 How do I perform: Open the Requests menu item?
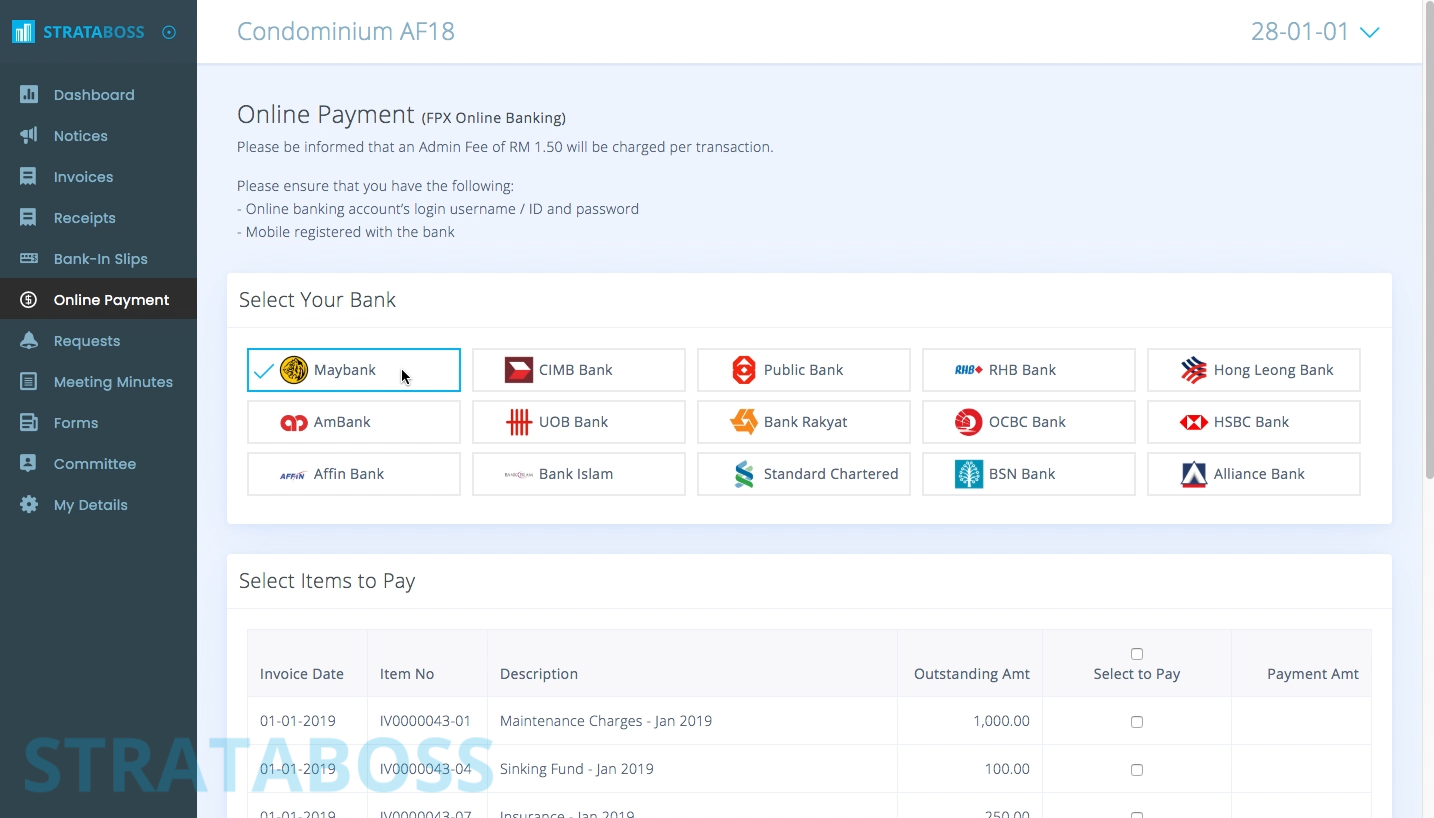point(98,340)
